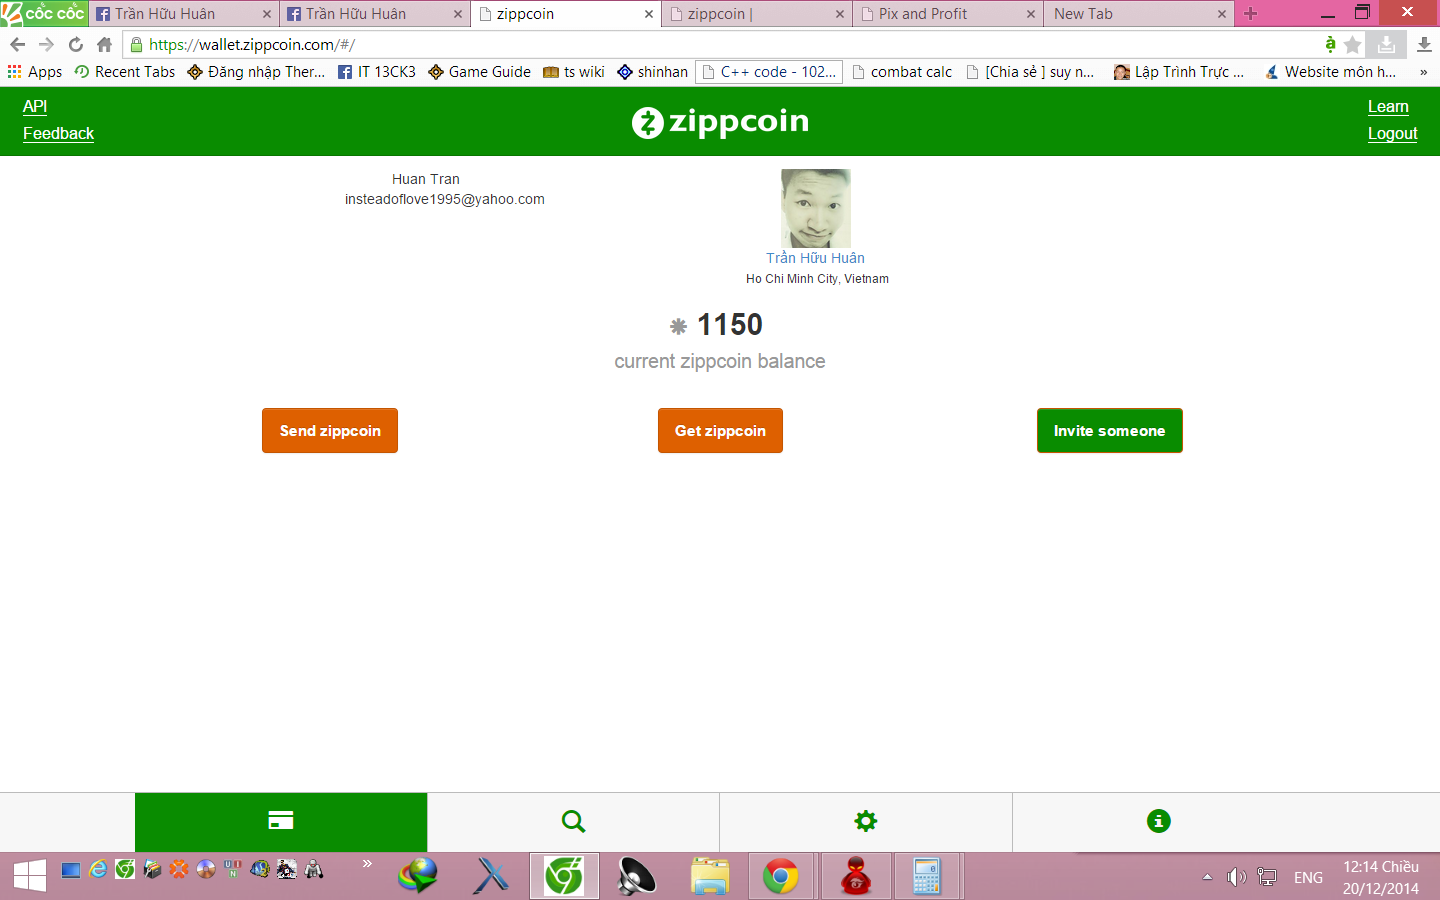
Task: Click the zippcoin logo in header
Action: tap(720, 122)
